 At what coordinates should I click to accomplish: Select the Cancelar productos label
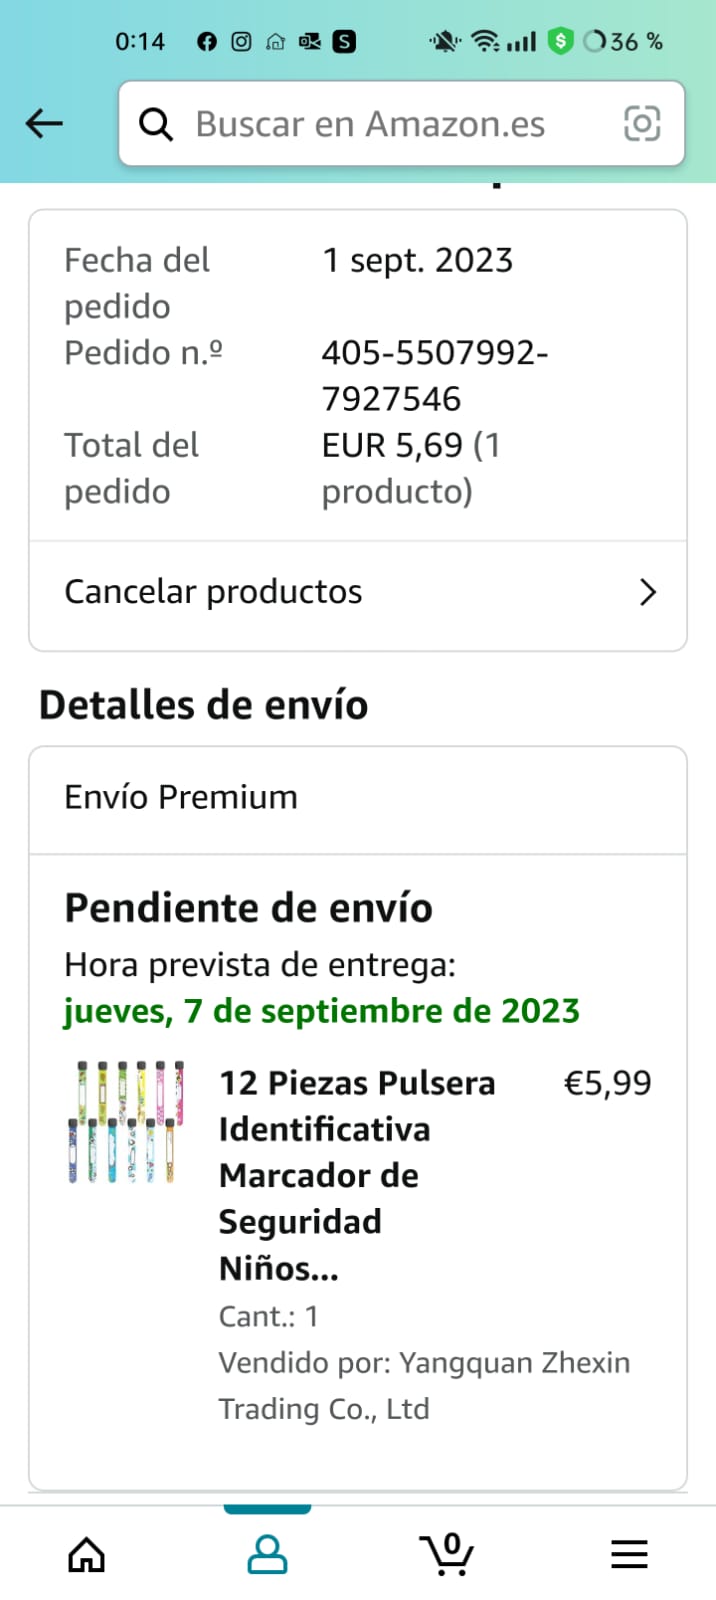[213, 592]
